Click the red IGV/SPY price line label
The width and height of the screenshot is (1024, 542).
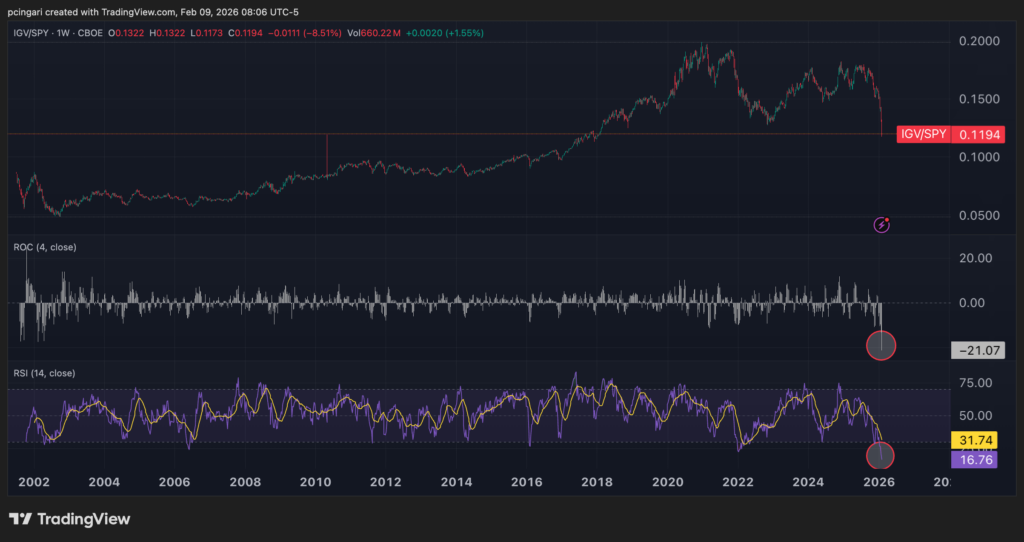923,135
